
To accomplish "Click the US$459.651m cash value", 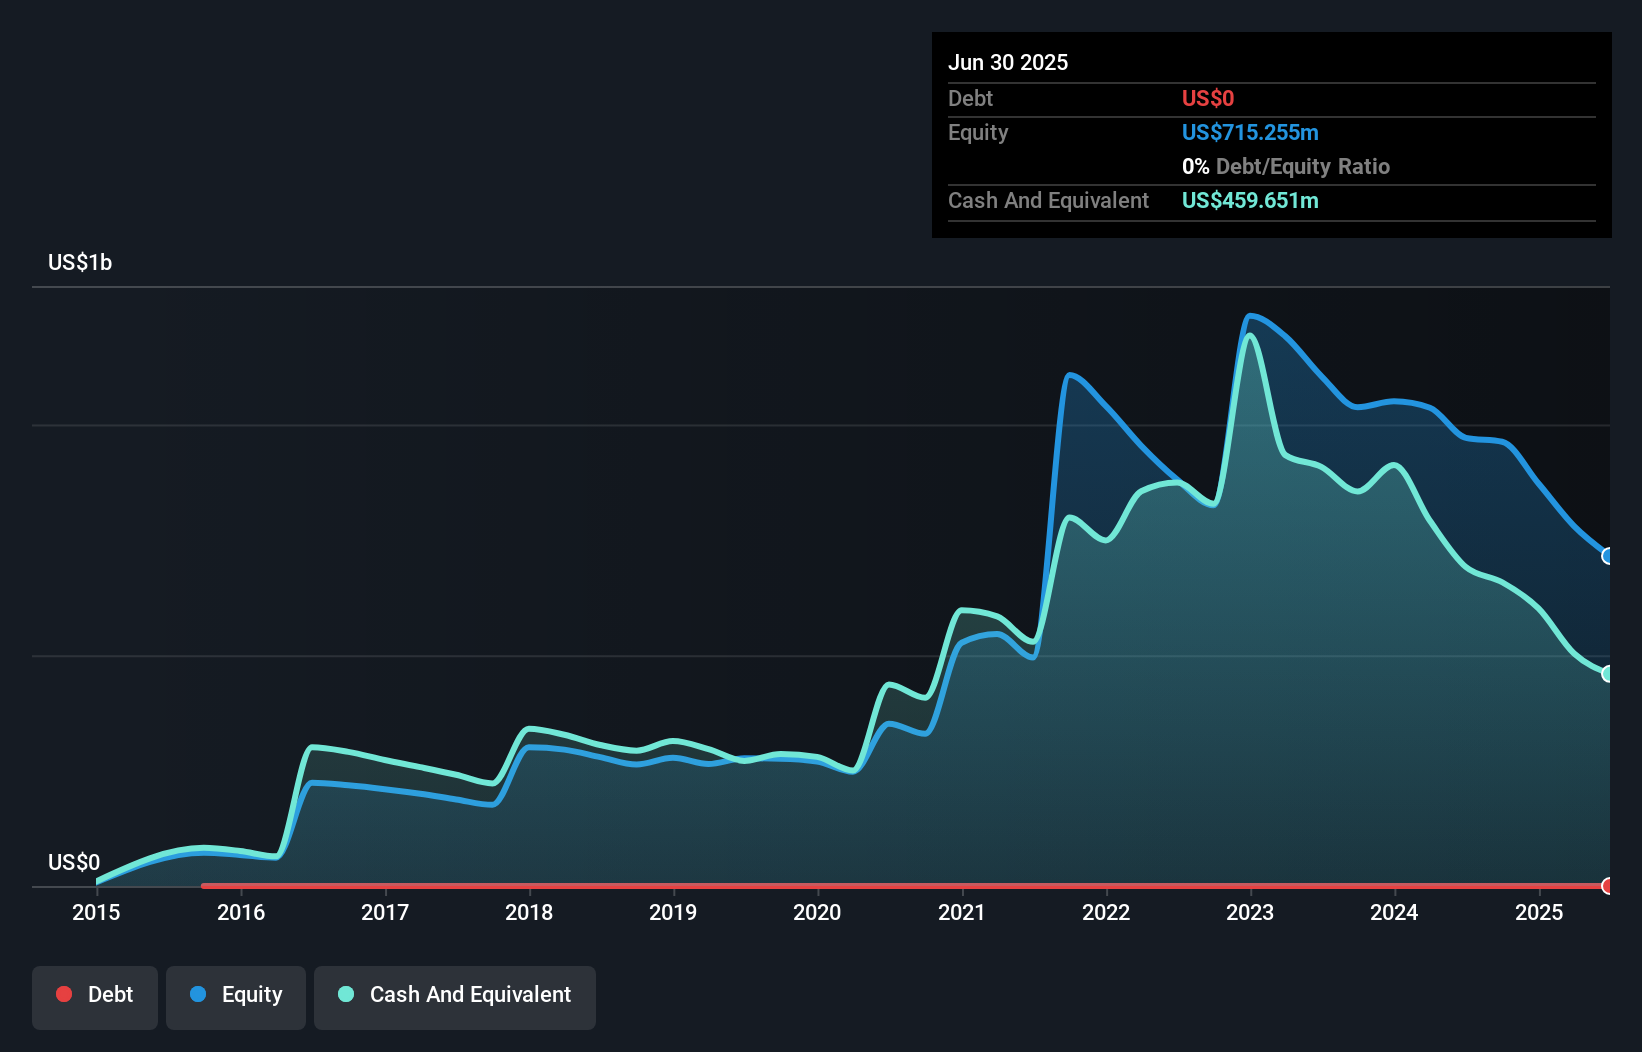I will click(1250, 201).
